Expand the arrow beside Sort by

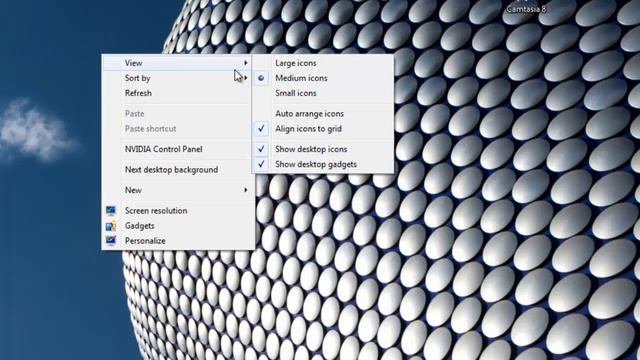(246, 78)
